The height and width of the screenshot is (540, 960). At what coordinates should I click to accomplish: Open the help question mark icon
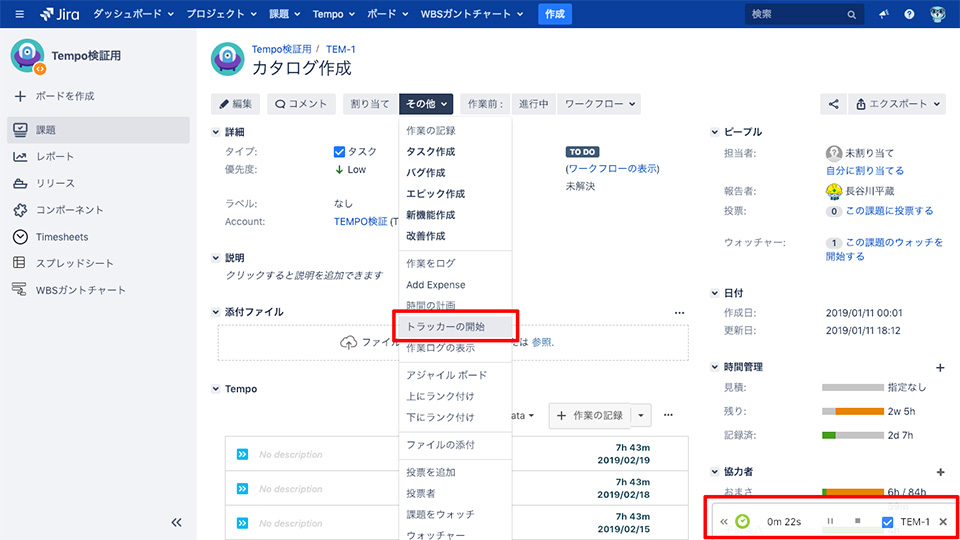[909, 14]
